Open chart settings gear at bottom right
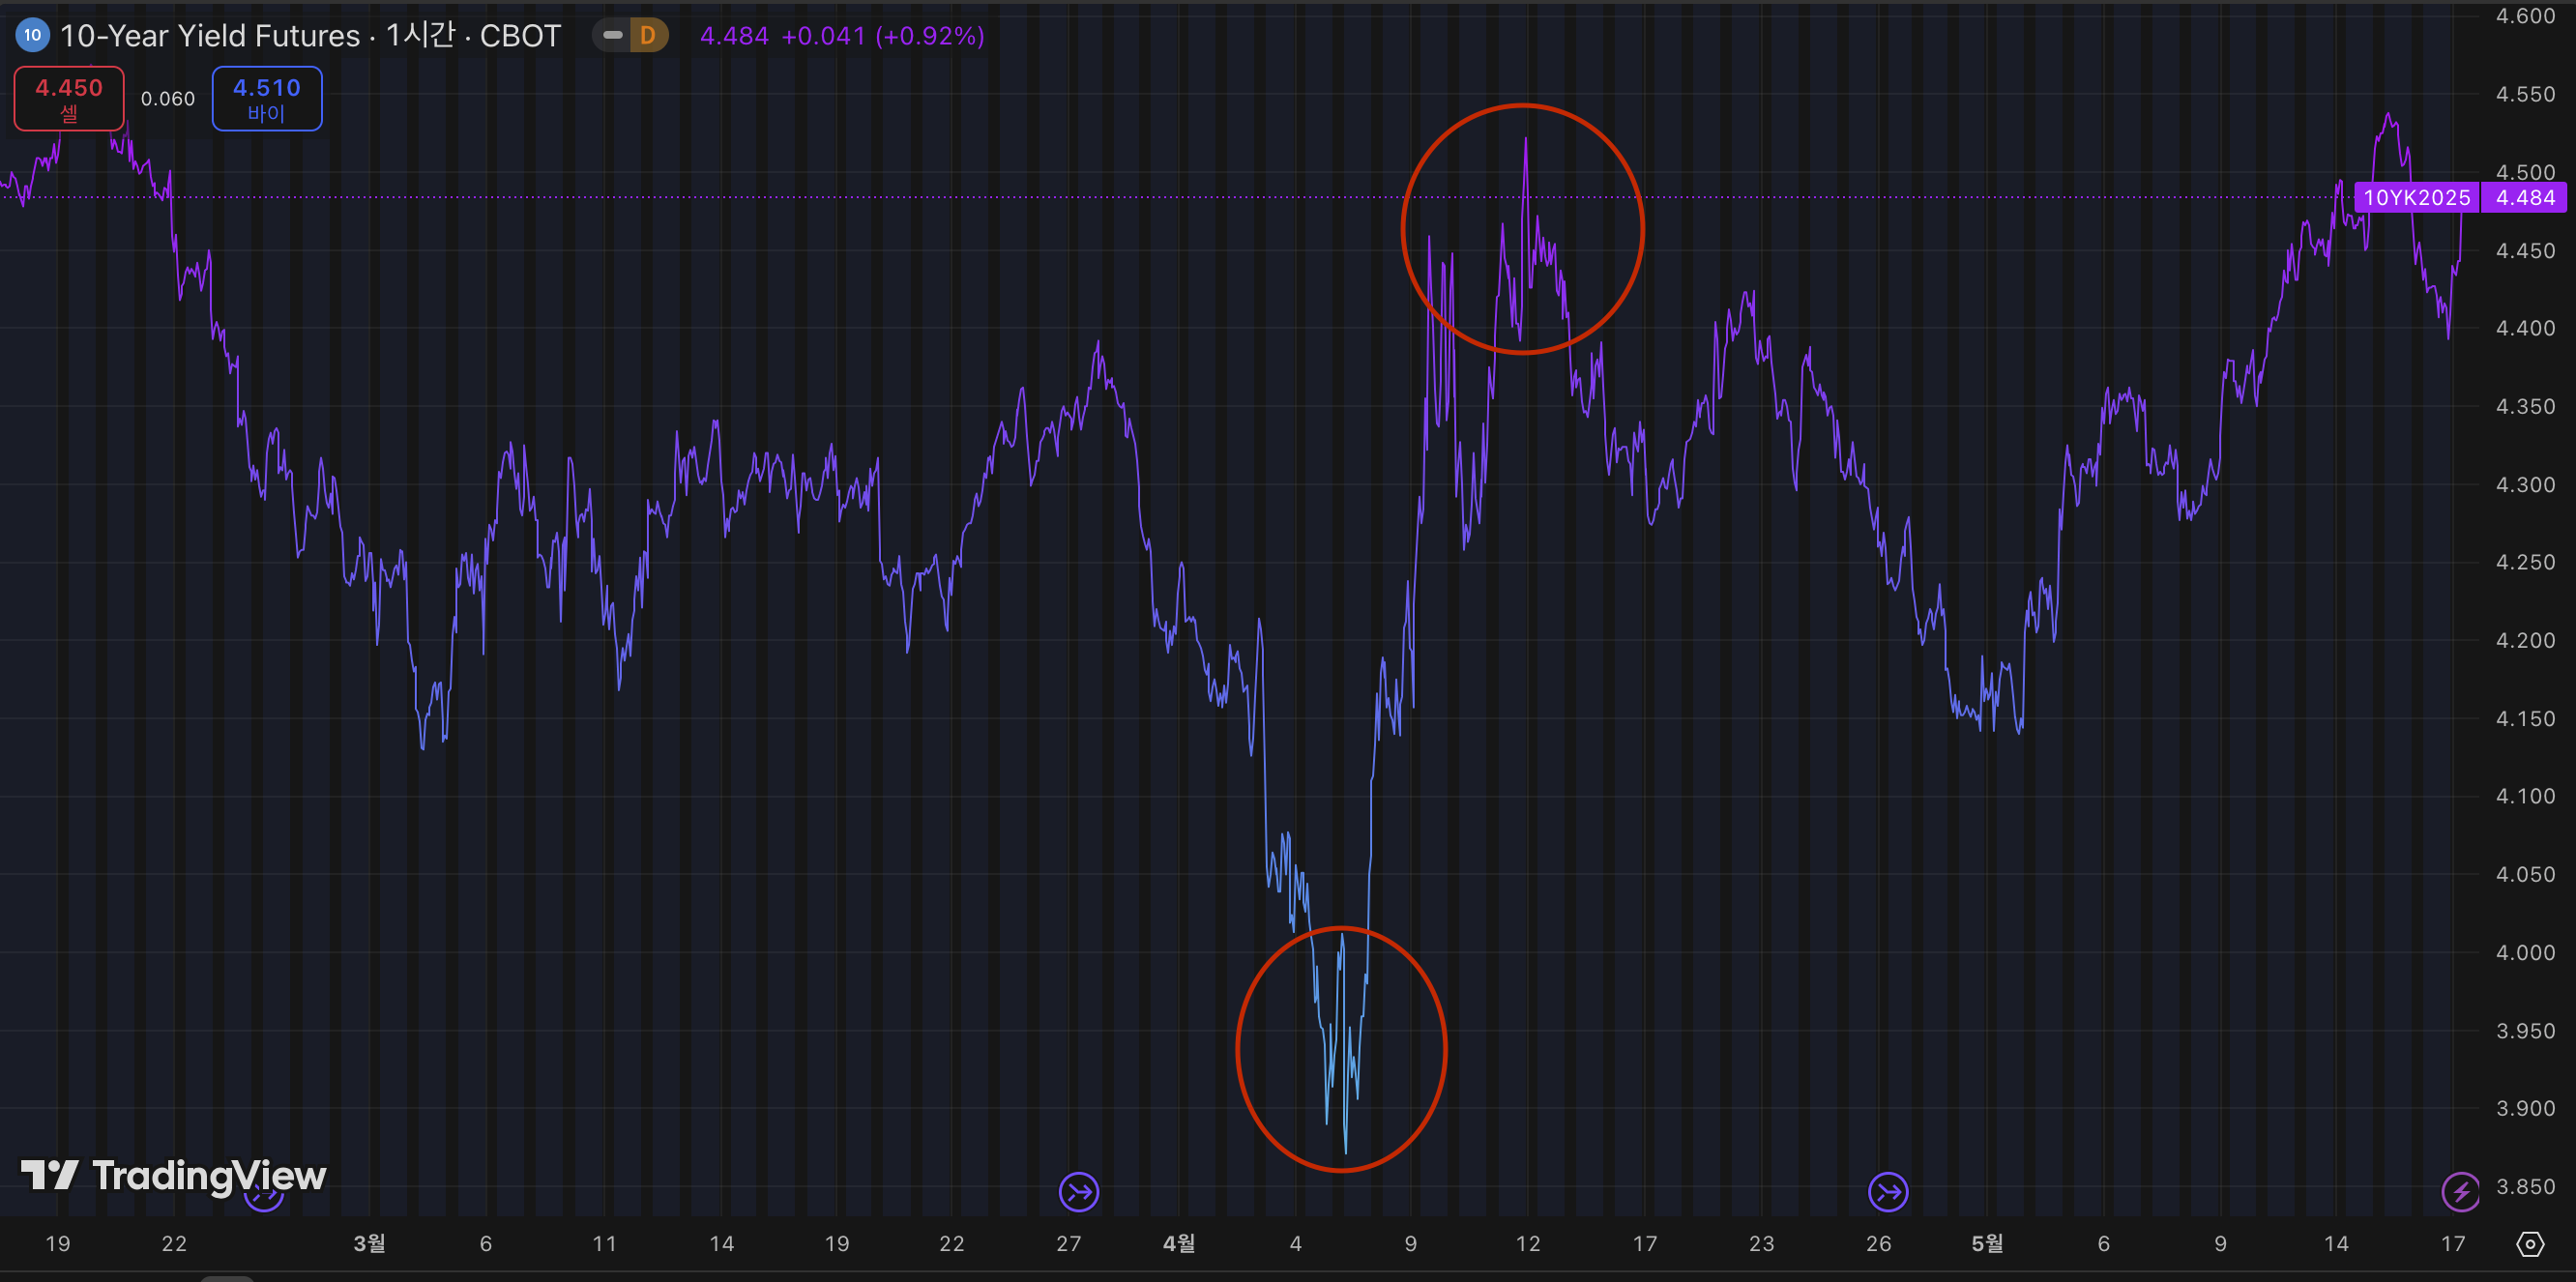This screenshot has width=2576, height=1282. pos(2530,1244)
